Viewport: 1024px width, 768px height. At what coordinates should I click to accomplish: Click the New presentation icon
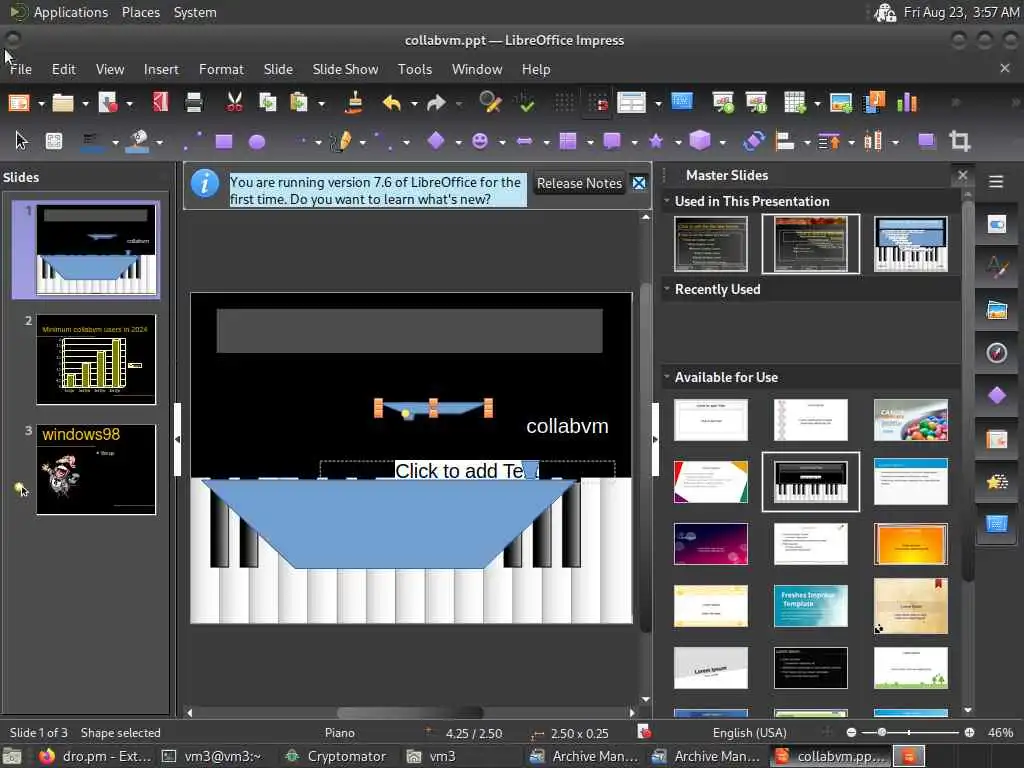coord(19,103)
